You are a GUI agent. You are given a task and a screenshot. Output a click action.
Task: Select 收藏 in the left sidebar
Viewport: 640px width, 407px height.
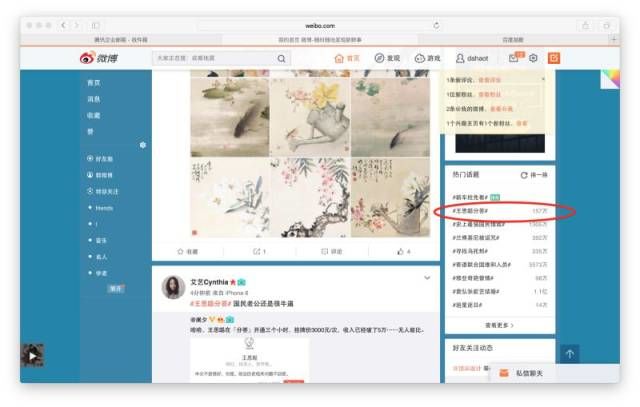(93, 116)
